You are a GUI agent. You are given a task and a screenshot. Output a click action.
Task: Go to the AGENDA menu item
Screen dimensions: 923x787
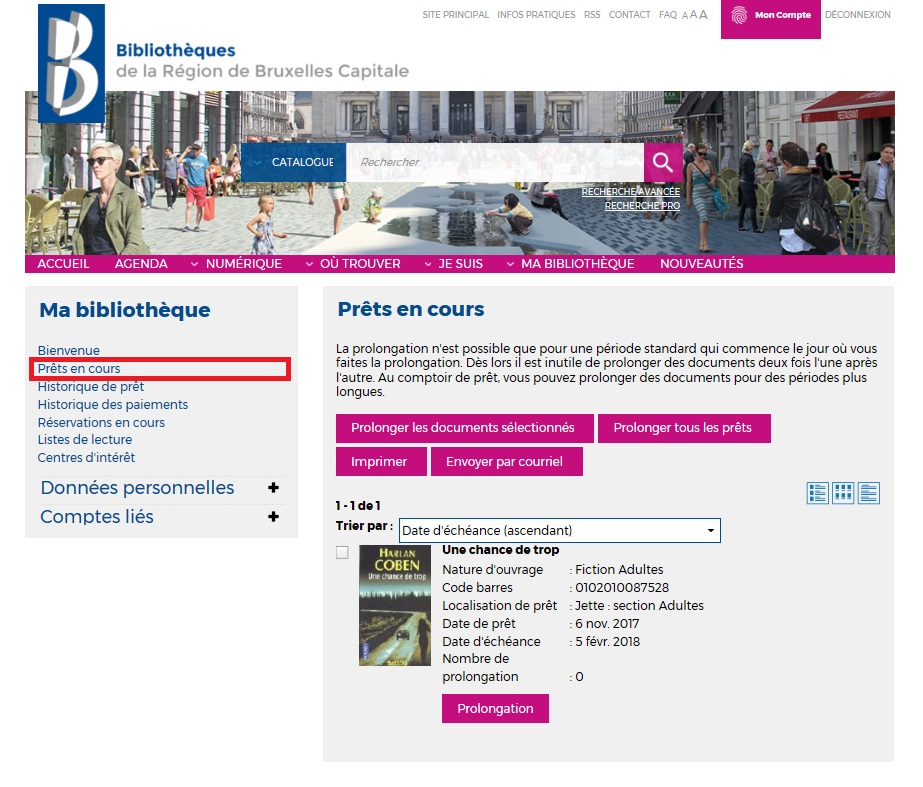click(x=141, y=264)
